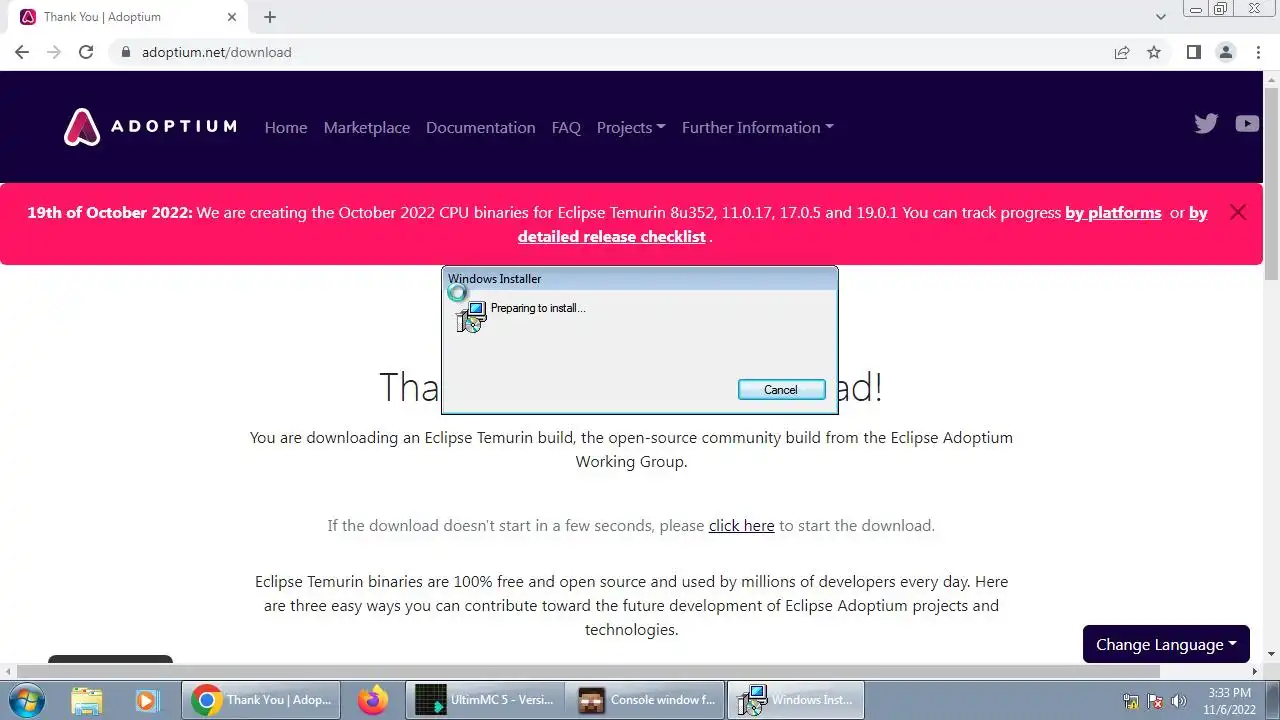Open Windows Media Player taskbar icon
The width and height of the screenshot is (1280, 720).
click(x=147, y=700)
